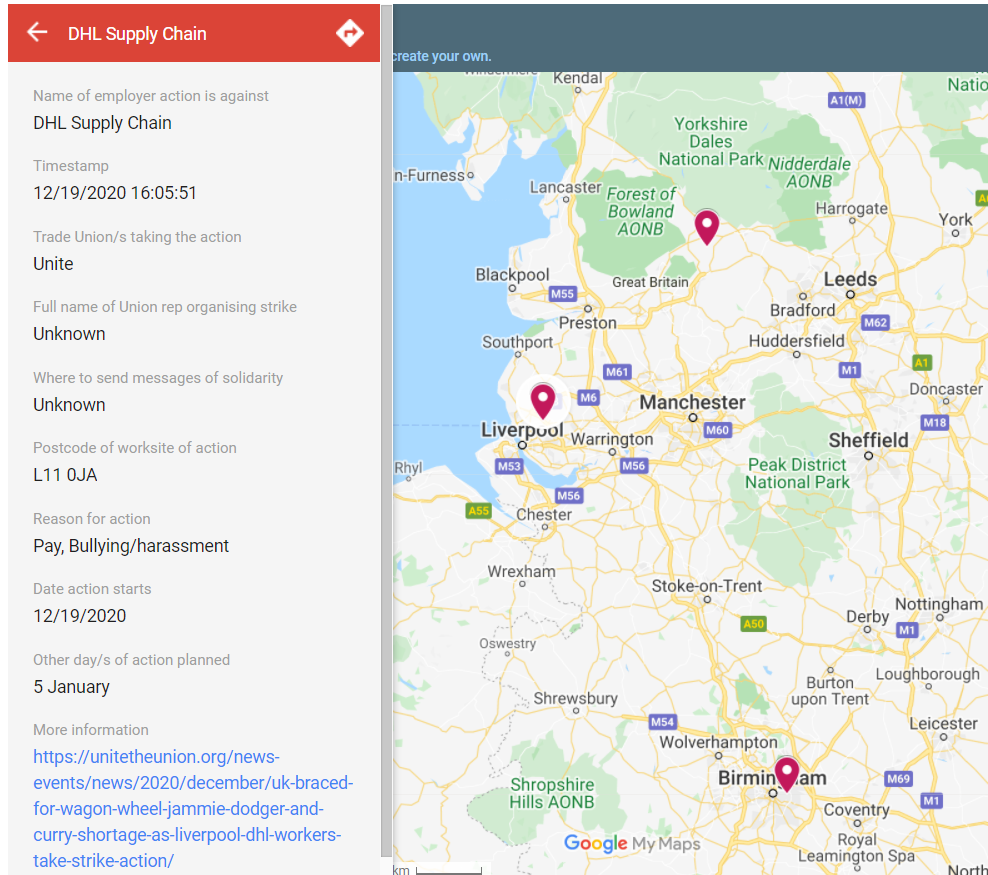Click the back arrow in red header
Image resolution: width=988 pixels, height=875 pixels.
pos(37,32)
